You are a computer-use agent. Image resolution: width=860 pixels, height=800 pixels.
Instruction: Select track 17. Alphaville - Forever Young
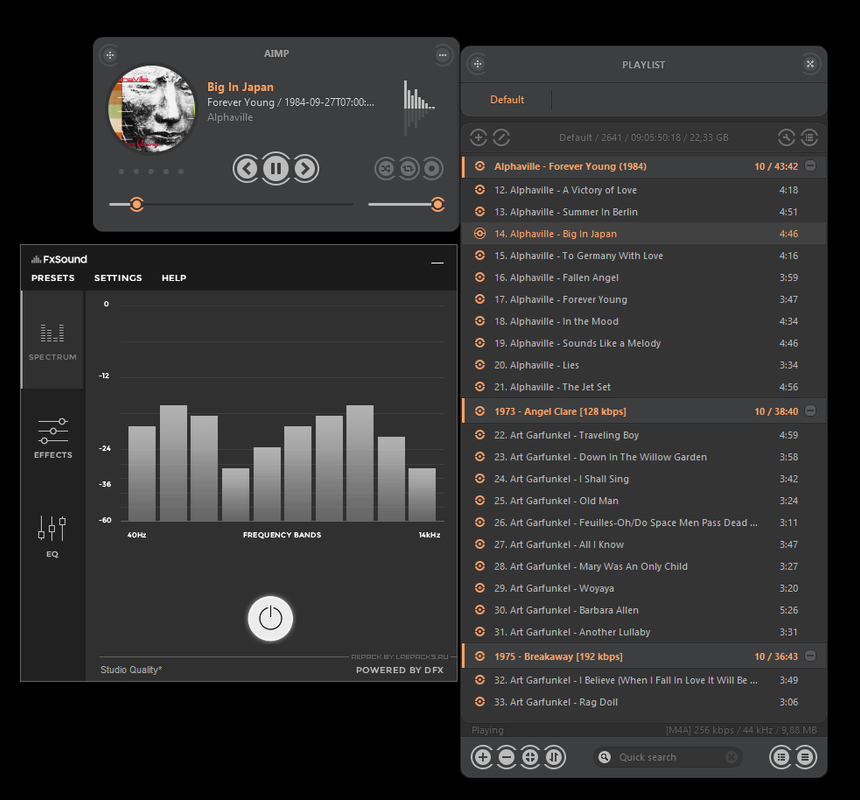click(x=644, y=299)
